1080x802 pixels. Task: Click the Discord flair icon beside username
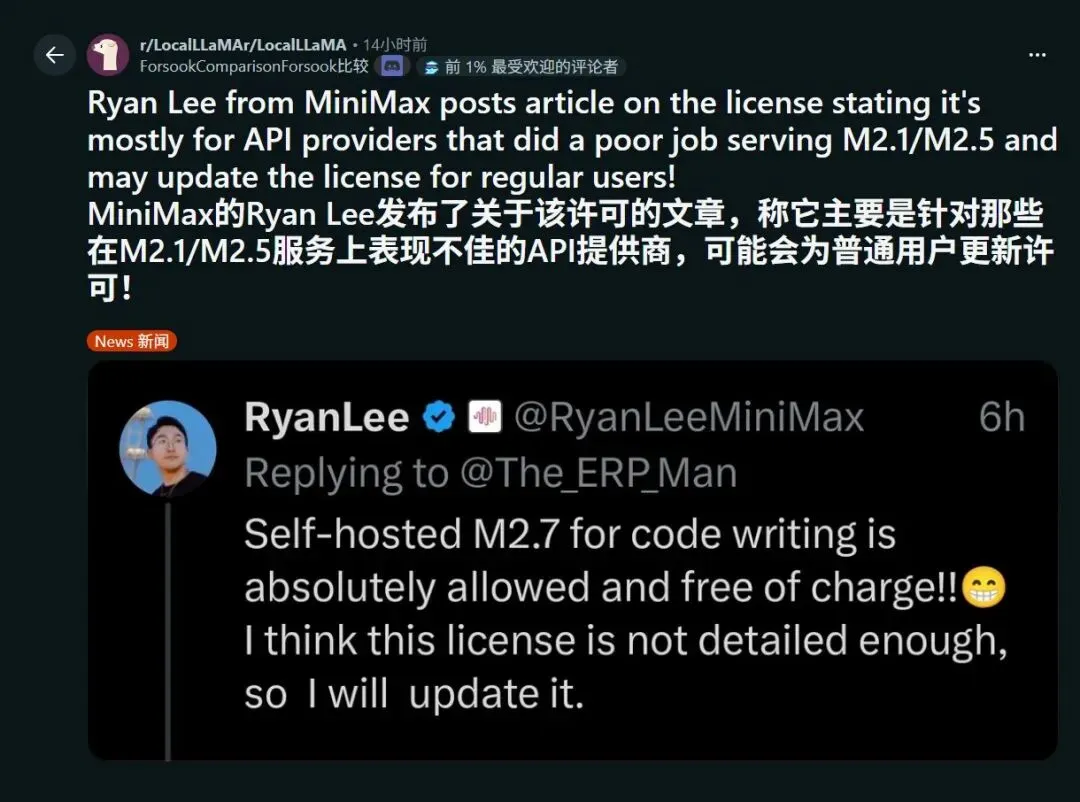pyautogui.click(x=392, y=66)
